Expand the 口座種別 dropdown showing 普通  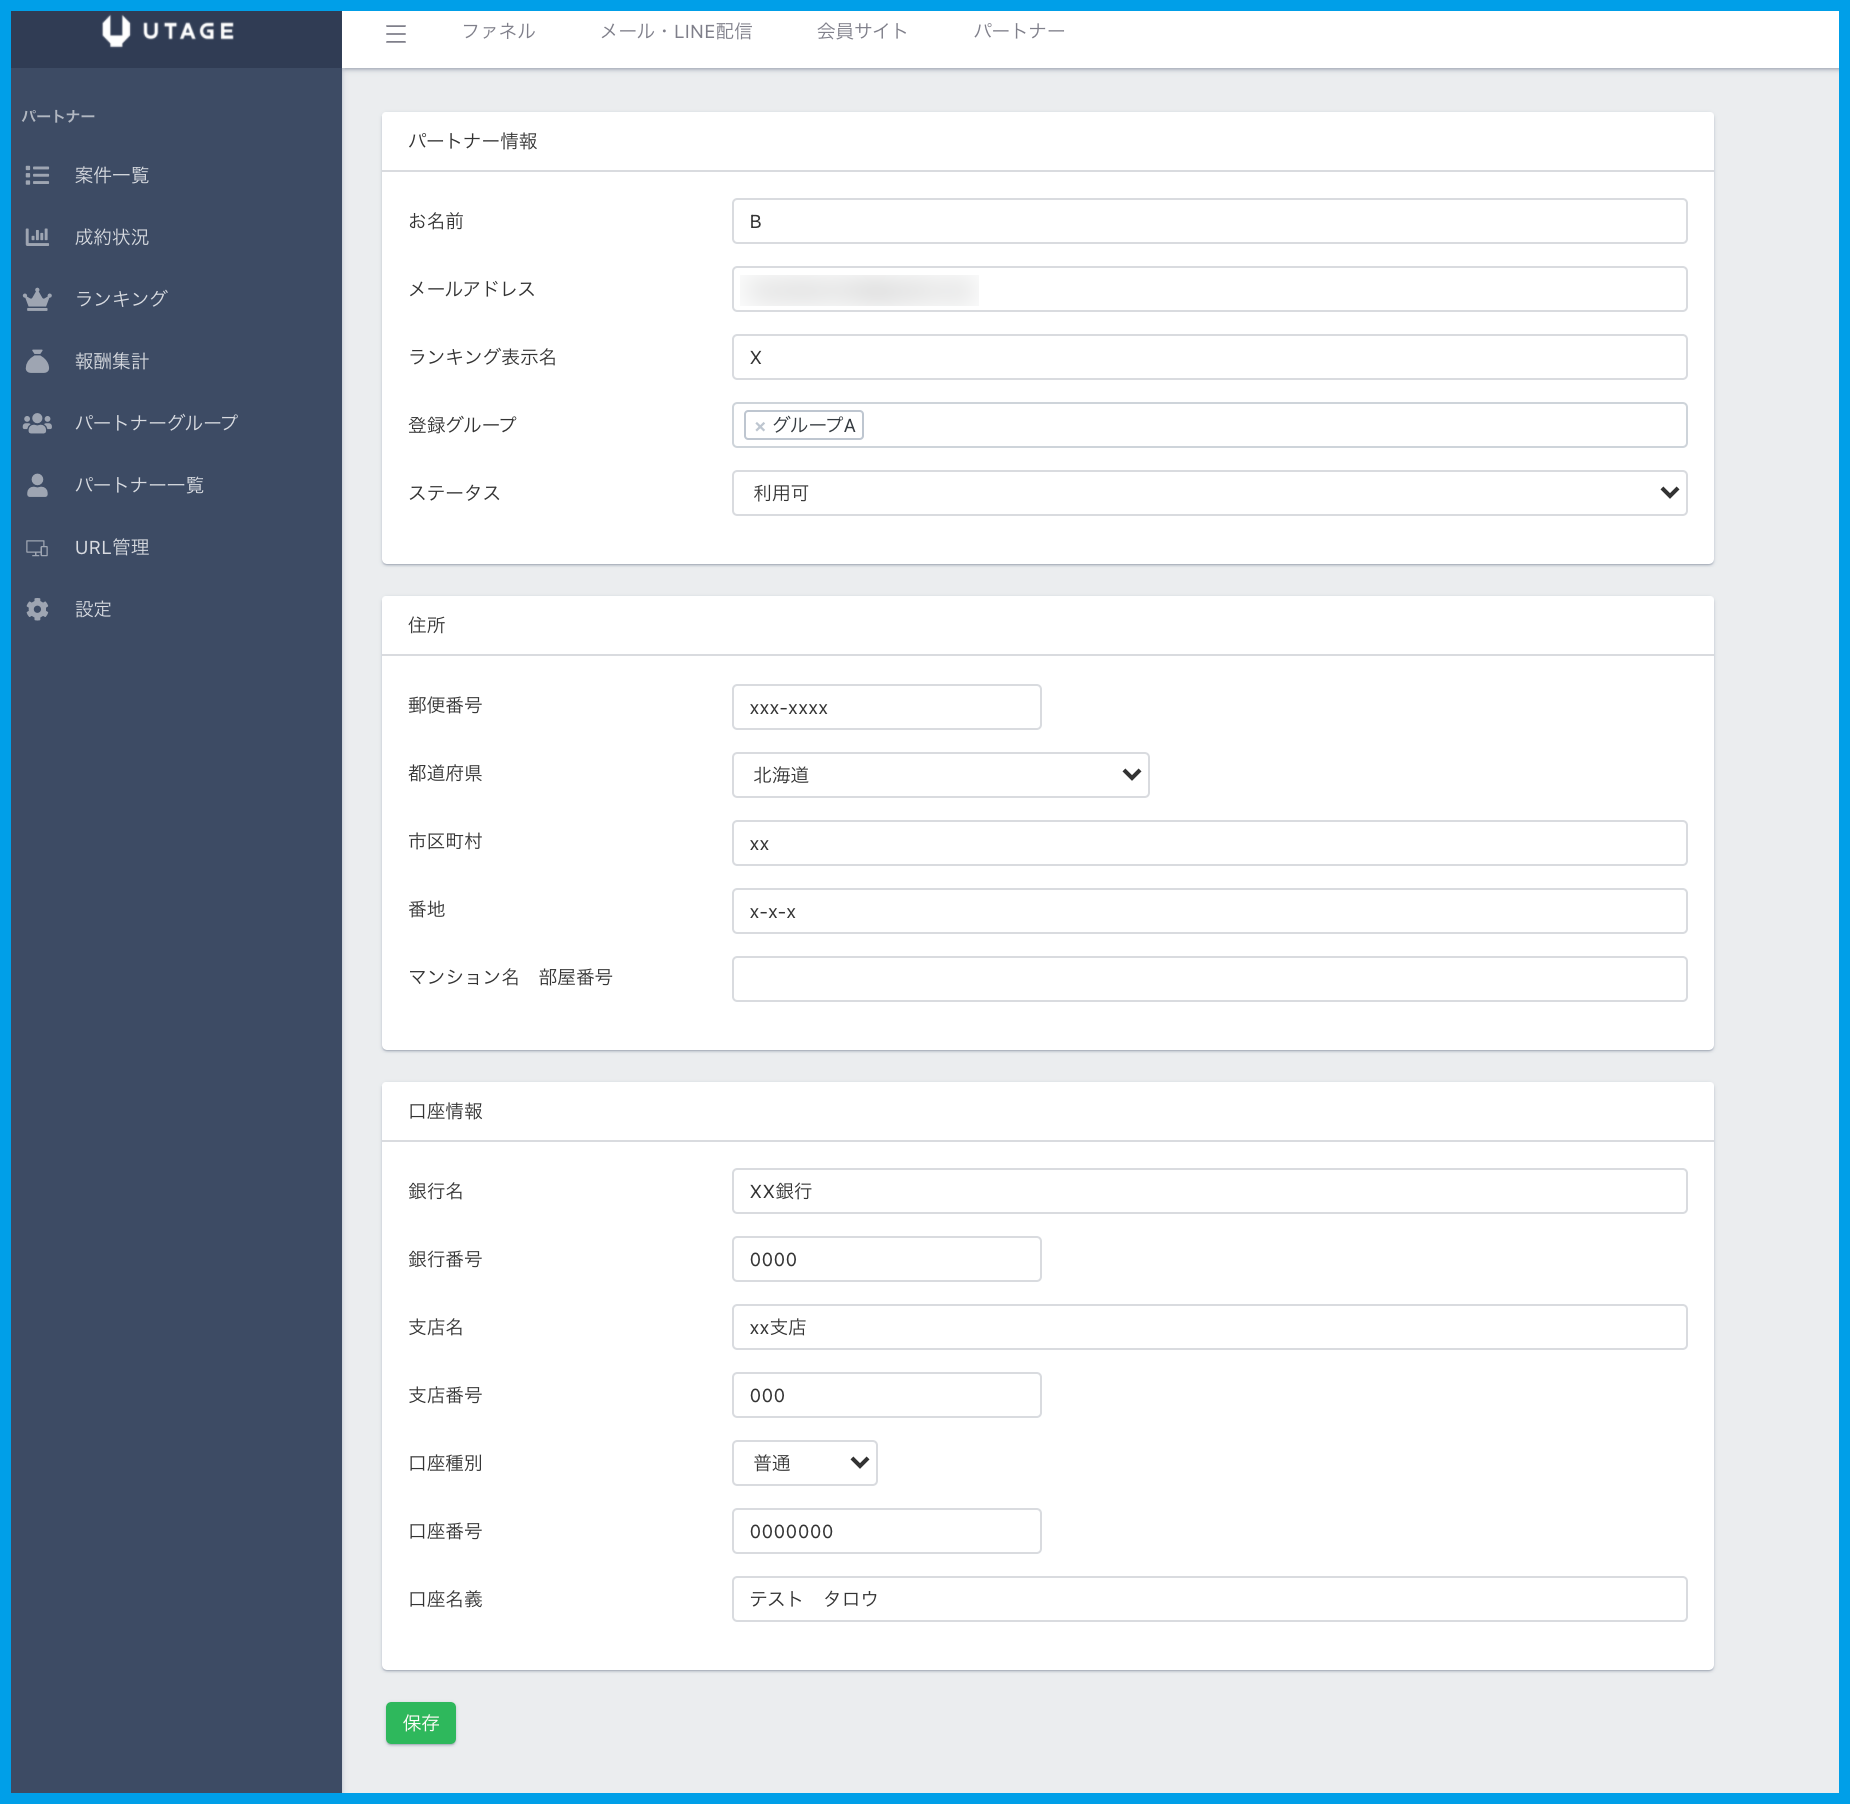(804, 1463)
